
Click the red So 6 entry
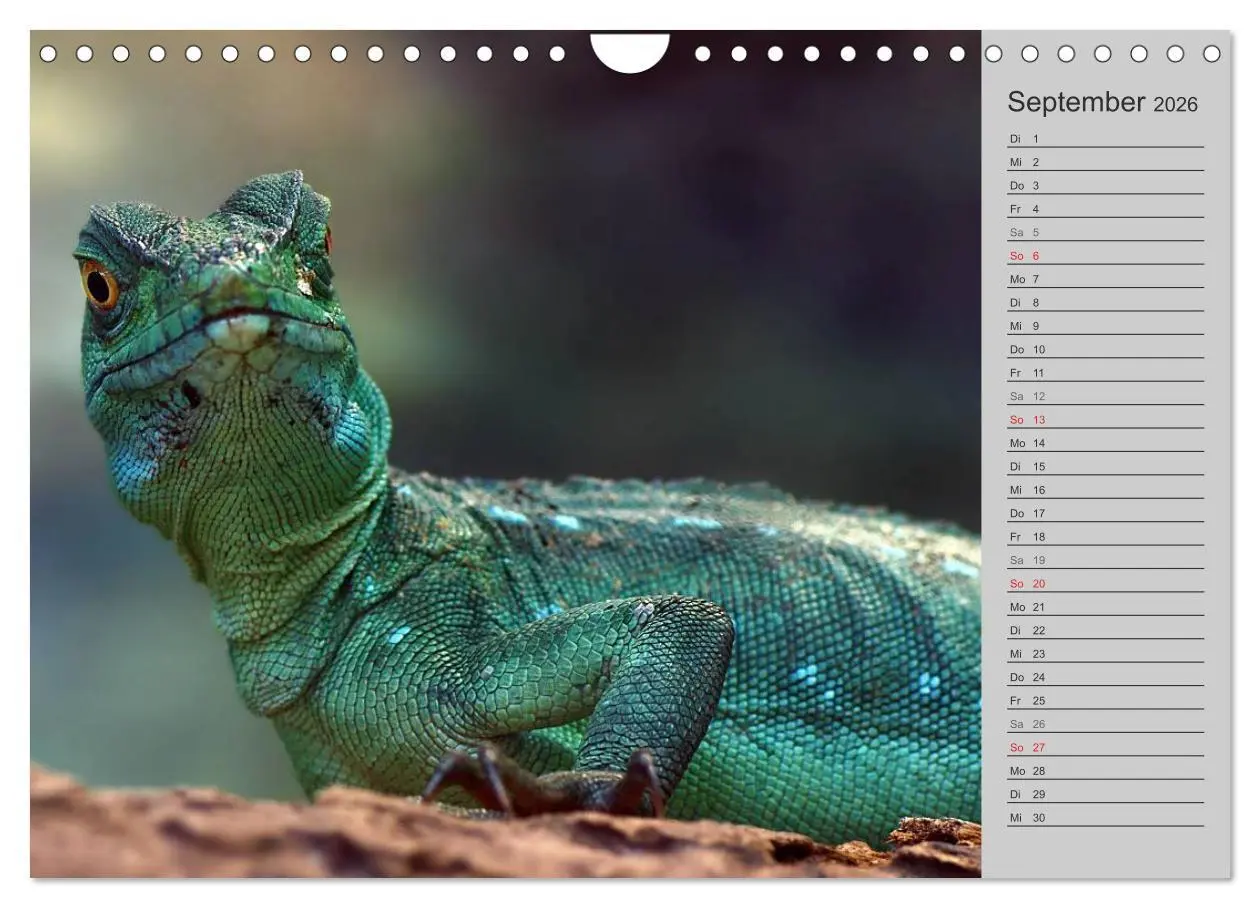[1105, 256]
